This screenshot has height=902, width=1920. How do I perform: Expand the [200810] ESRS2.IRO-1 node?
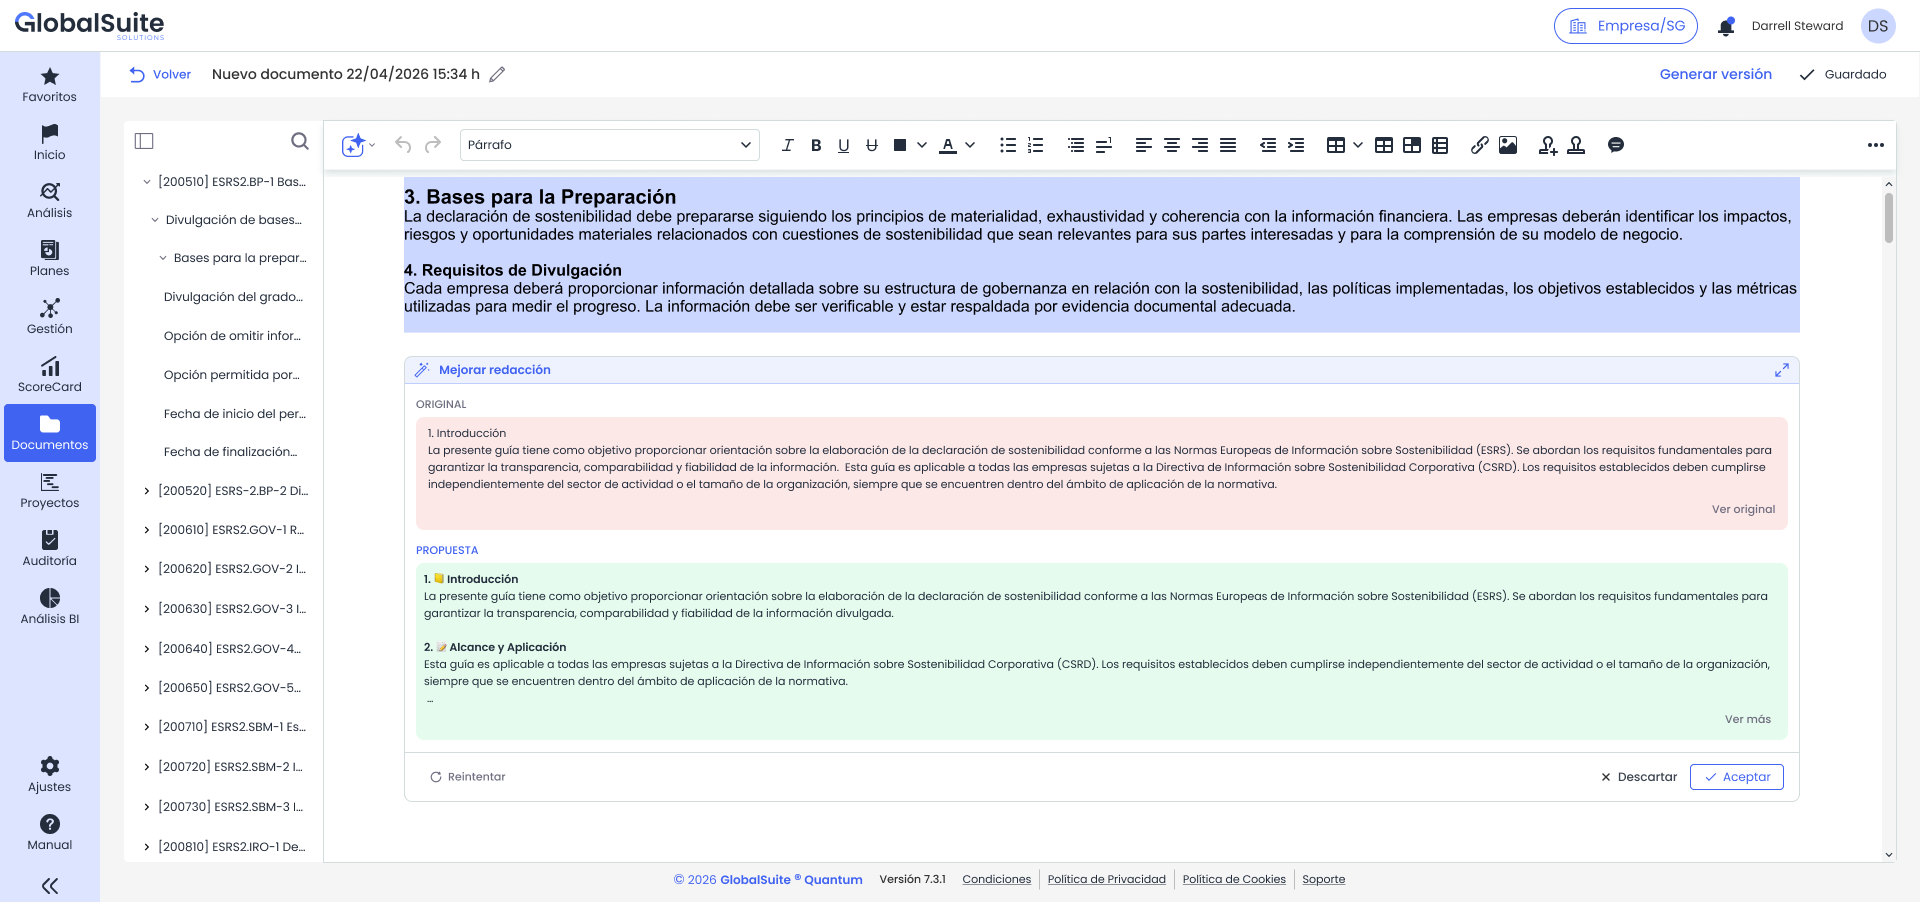click(147, 847)
